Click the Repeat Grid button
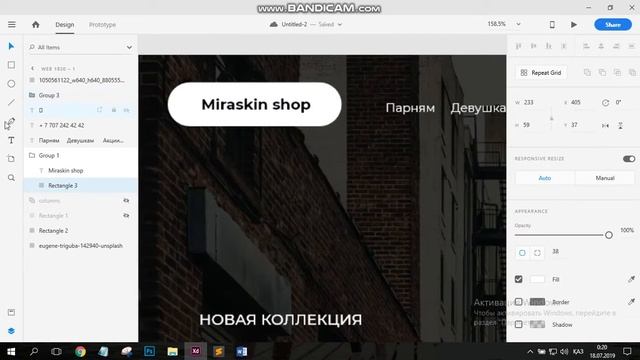Image resolution: width=640 pixels, height=360 pixels. (x=541, y=73)
